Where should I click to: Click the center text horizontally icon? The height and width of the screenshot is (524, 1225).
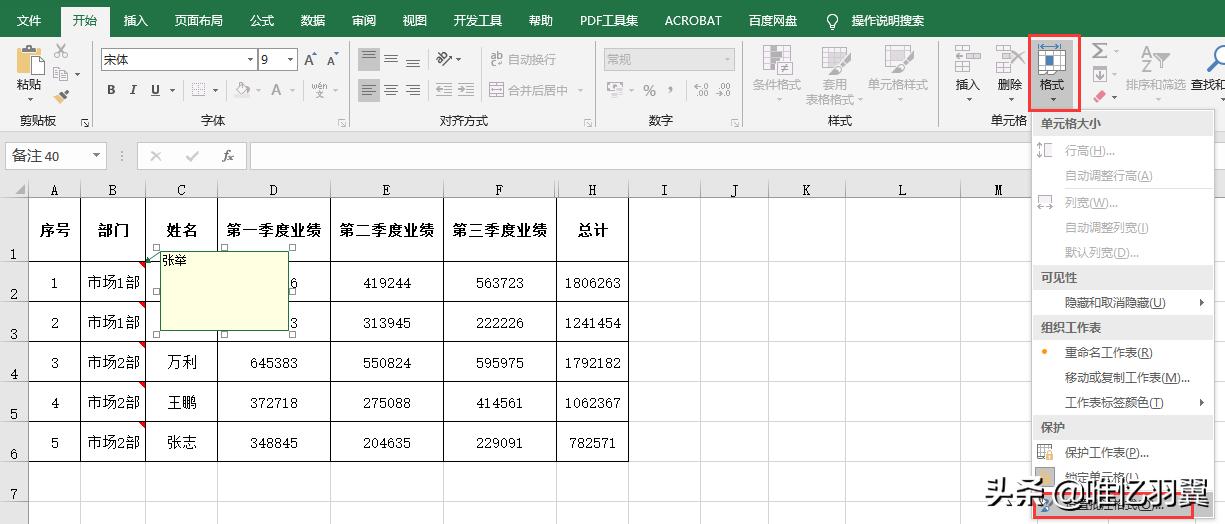pyautogui.click(x=392, y=90)
